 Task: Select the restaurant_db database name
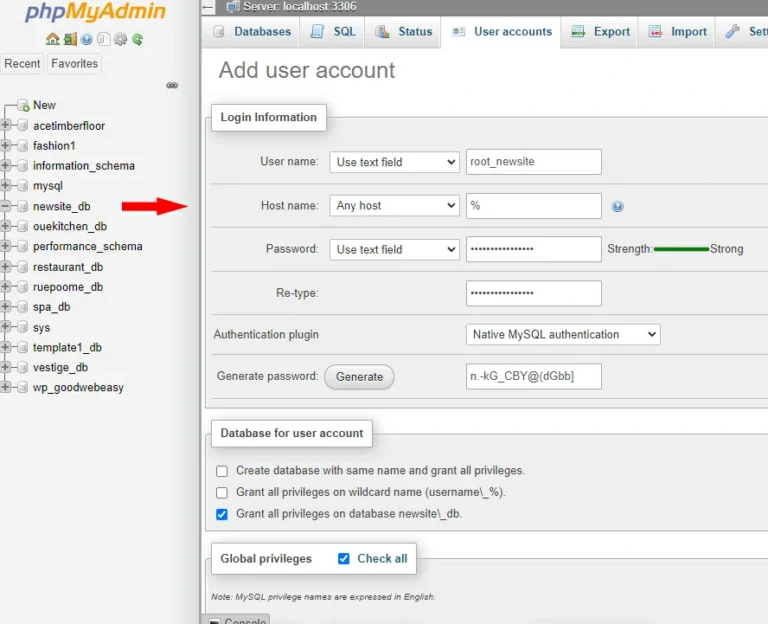click(x=68, y=267)
